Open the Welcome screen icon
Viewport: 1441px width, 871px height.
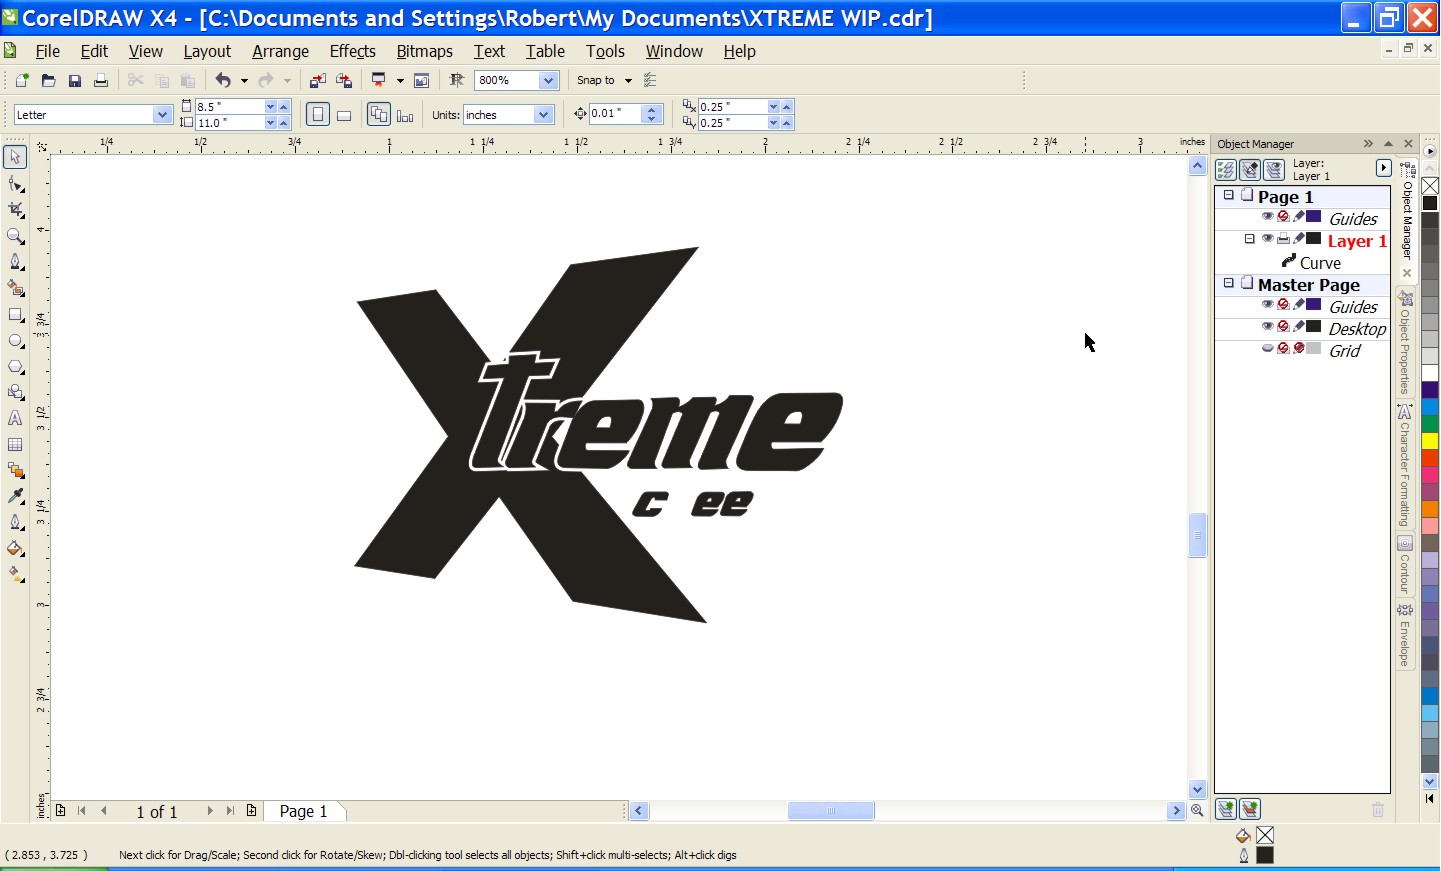(x=422, y=80)
